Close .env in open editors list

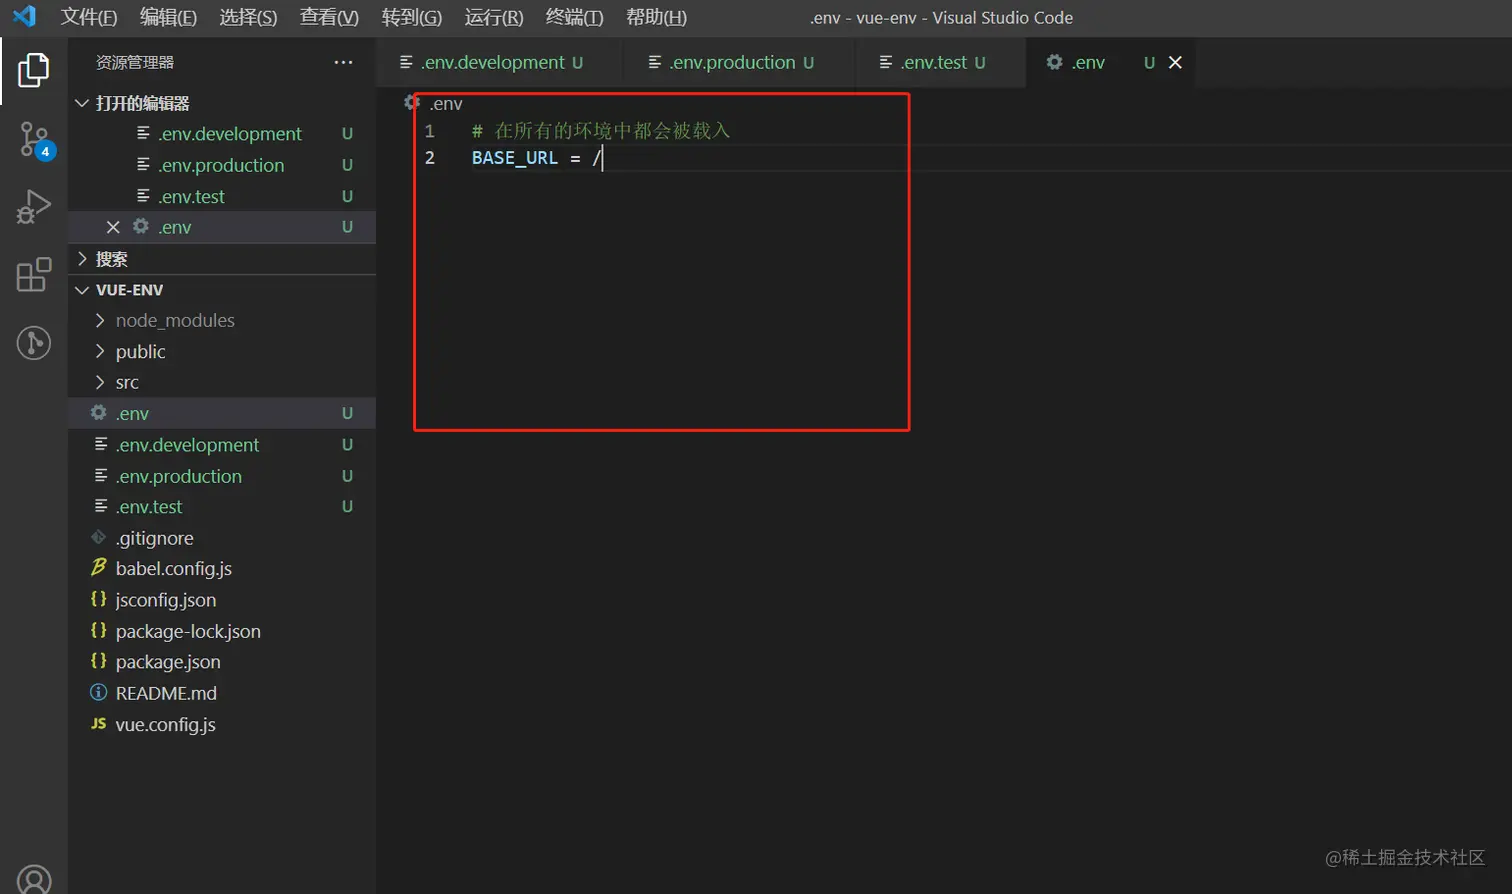[x=113, y=227]
